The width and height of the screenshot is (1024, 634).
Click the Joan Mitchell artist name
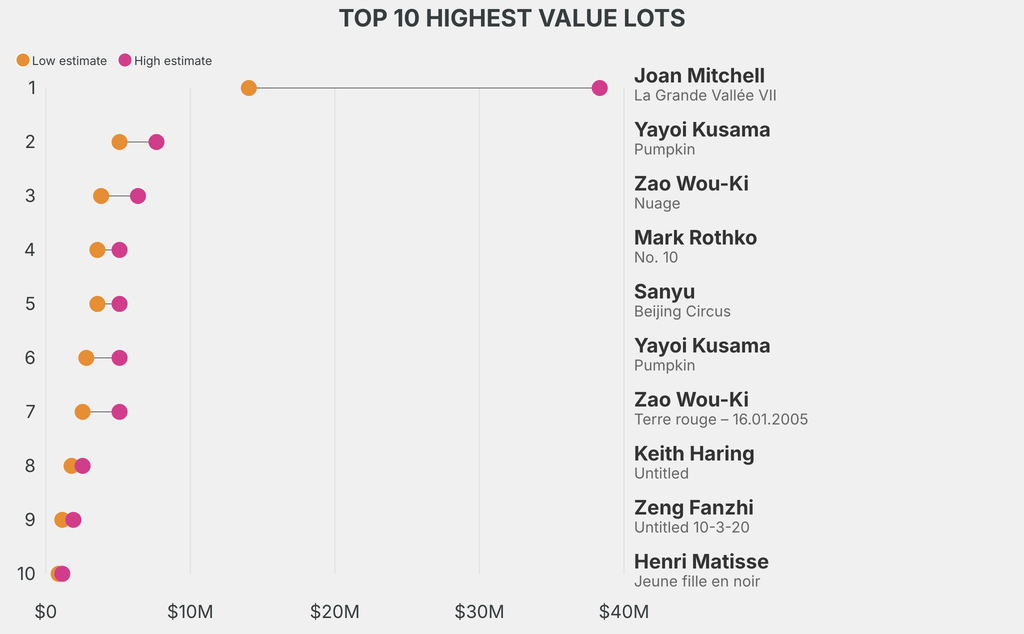(699, 76)
